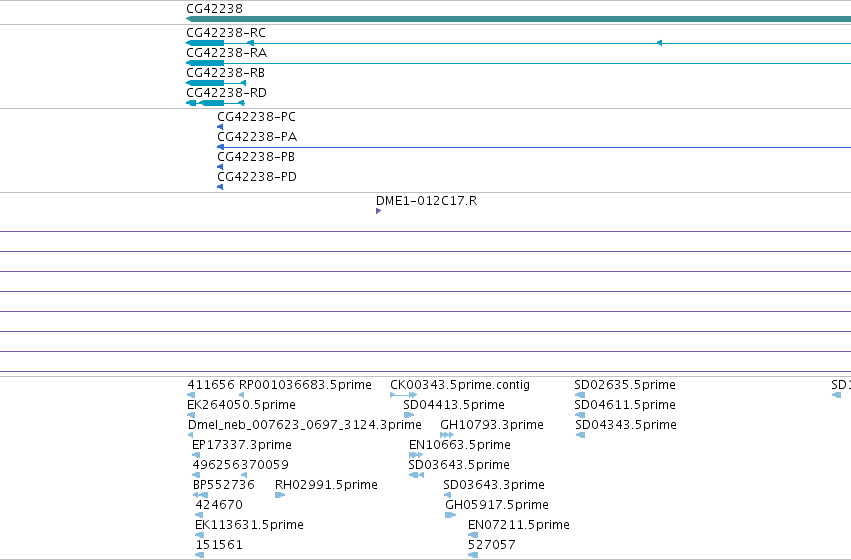This screenshot has width=851, height=560.
Task: Select the Dmel_neb_007623_0697_3124.3prime label
Action: coord(304,425)
